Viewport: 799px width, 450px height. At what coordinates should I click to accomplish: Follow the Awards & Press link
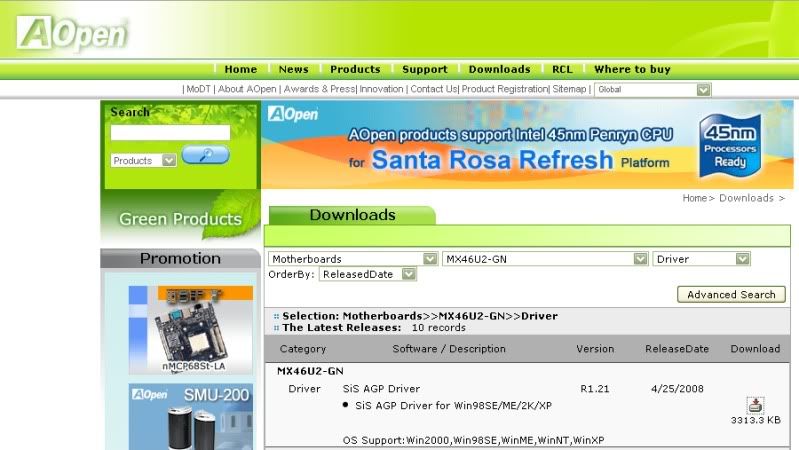pos(319,89)
